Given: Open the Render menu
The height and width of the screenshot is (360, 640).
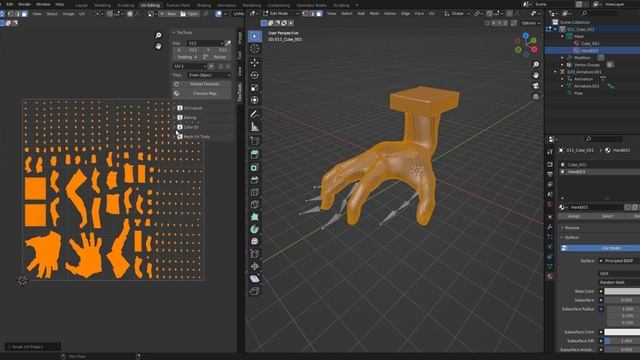Looking at the screenshot, I should click(24, 4).
